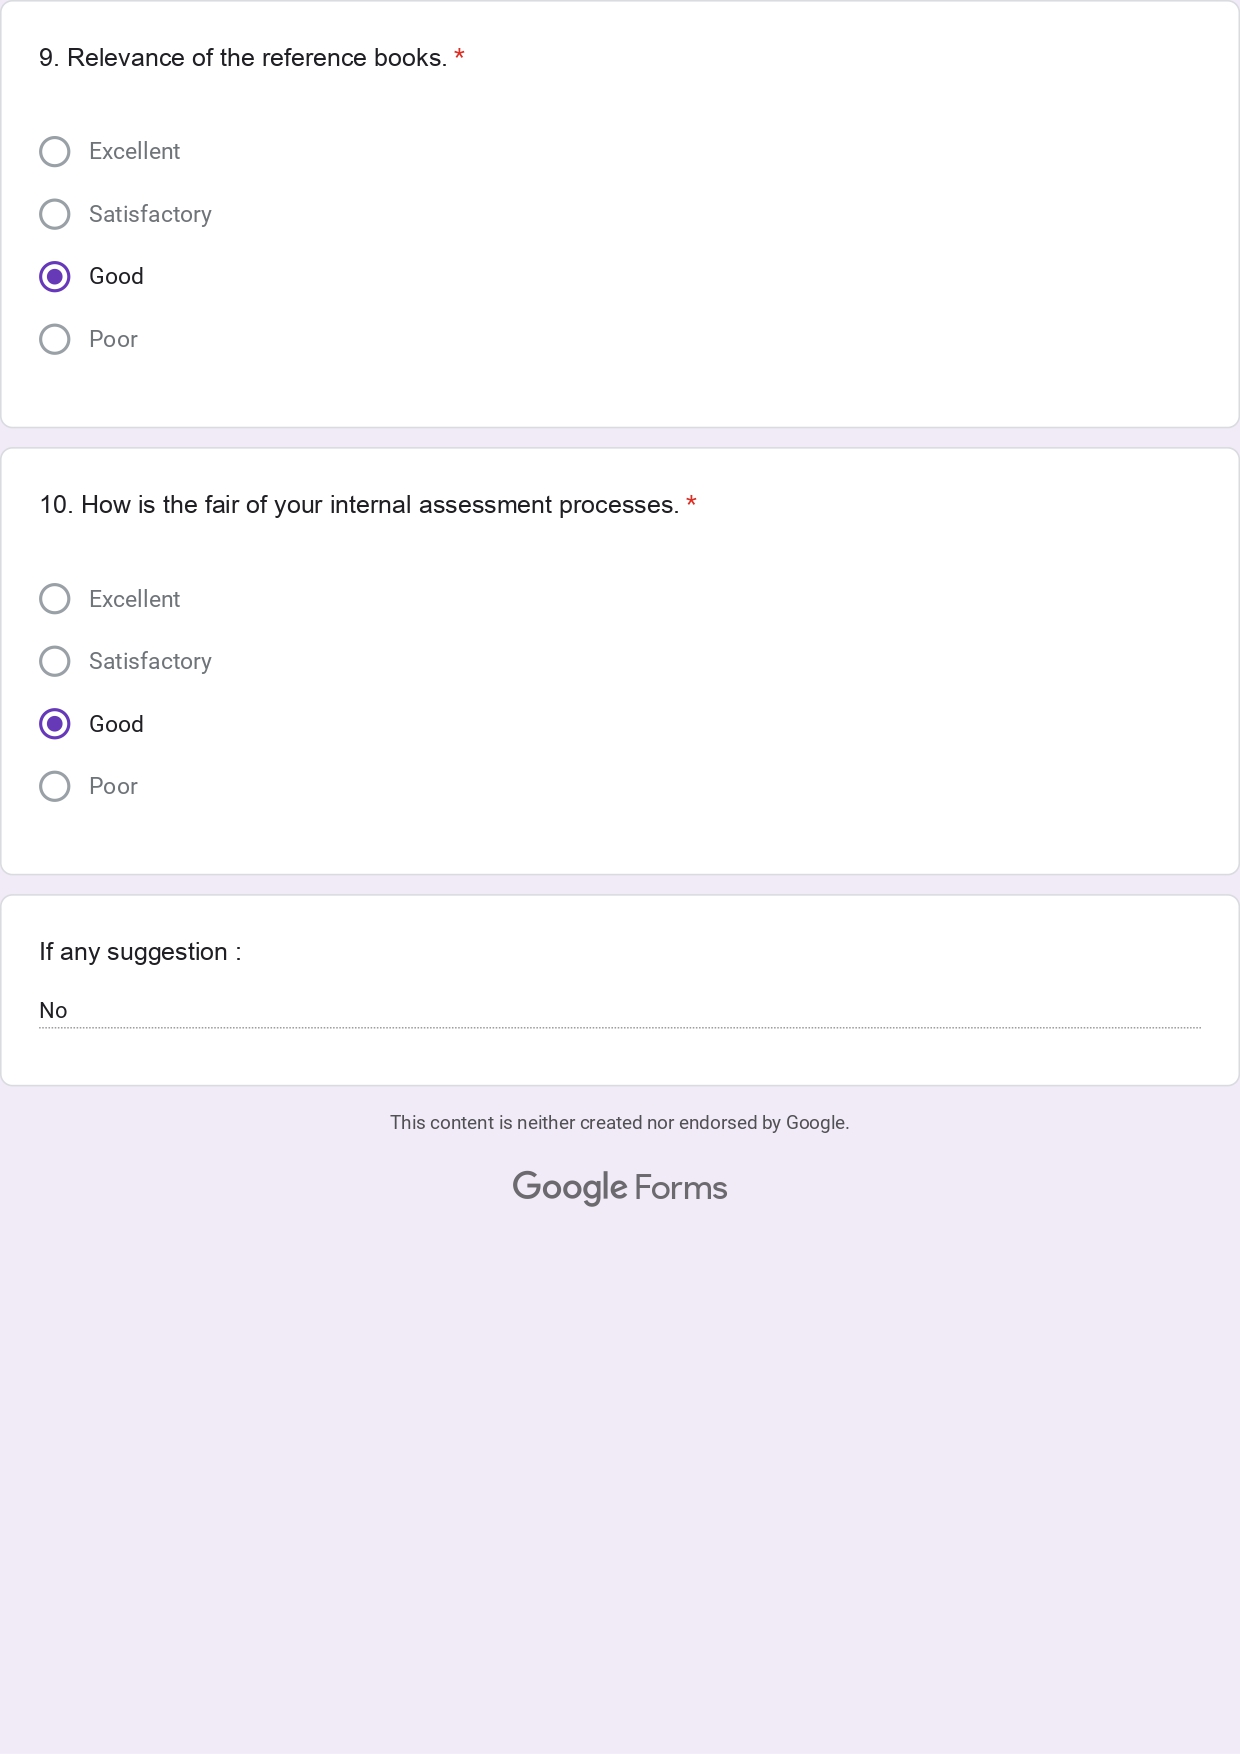Viewport: 1240px width, 1754px height.
Task: Click the "Satisfactory" label text under question 9
Action: coord(150,214)
